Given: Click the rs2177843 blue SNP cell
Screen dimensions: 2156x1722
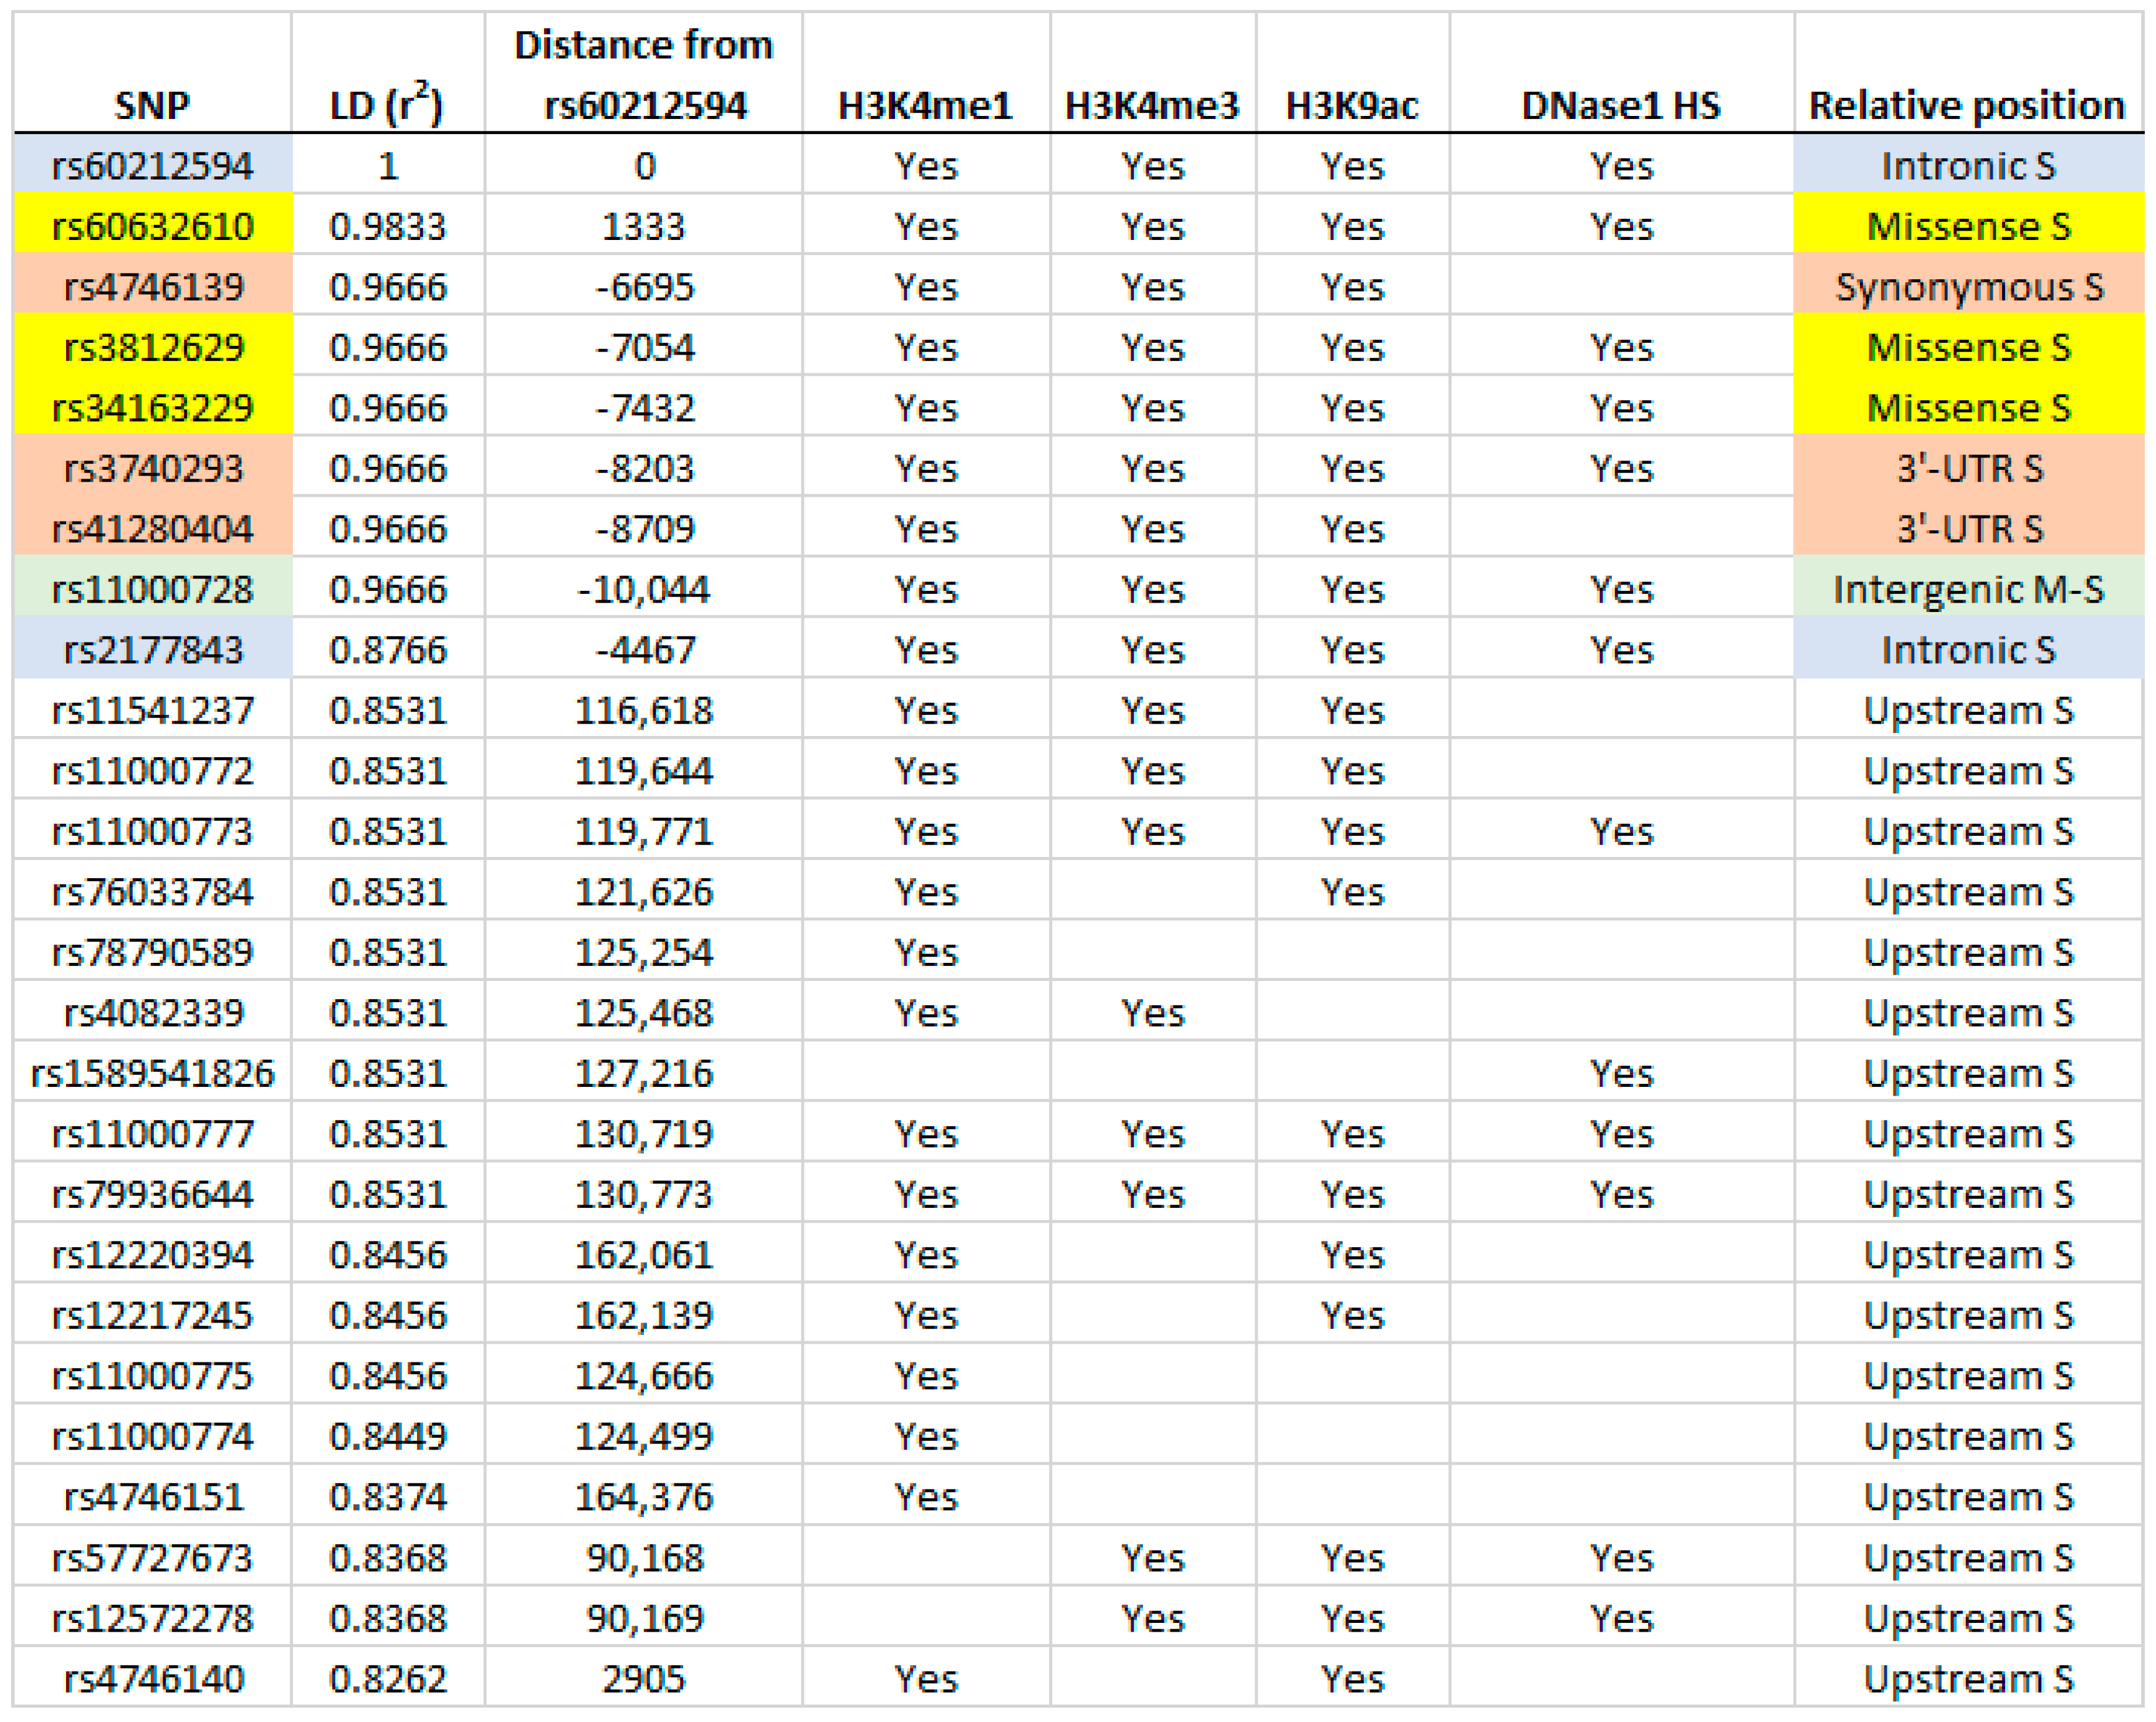Looking at the screenshot, I should pyautogui.click(x=152, y=650).
